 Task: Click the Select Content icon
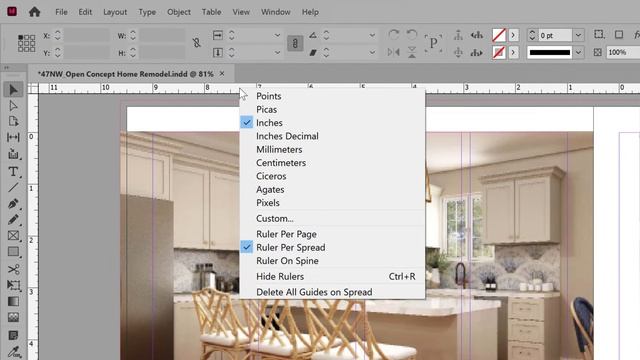click(458, 52)
